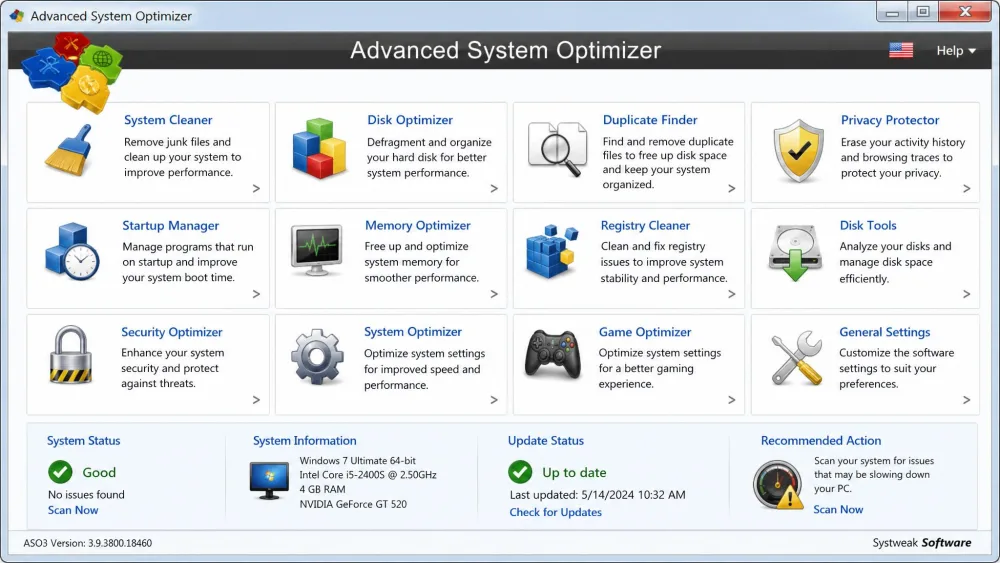Click the 4 GB RAM text

click(323, 489)
